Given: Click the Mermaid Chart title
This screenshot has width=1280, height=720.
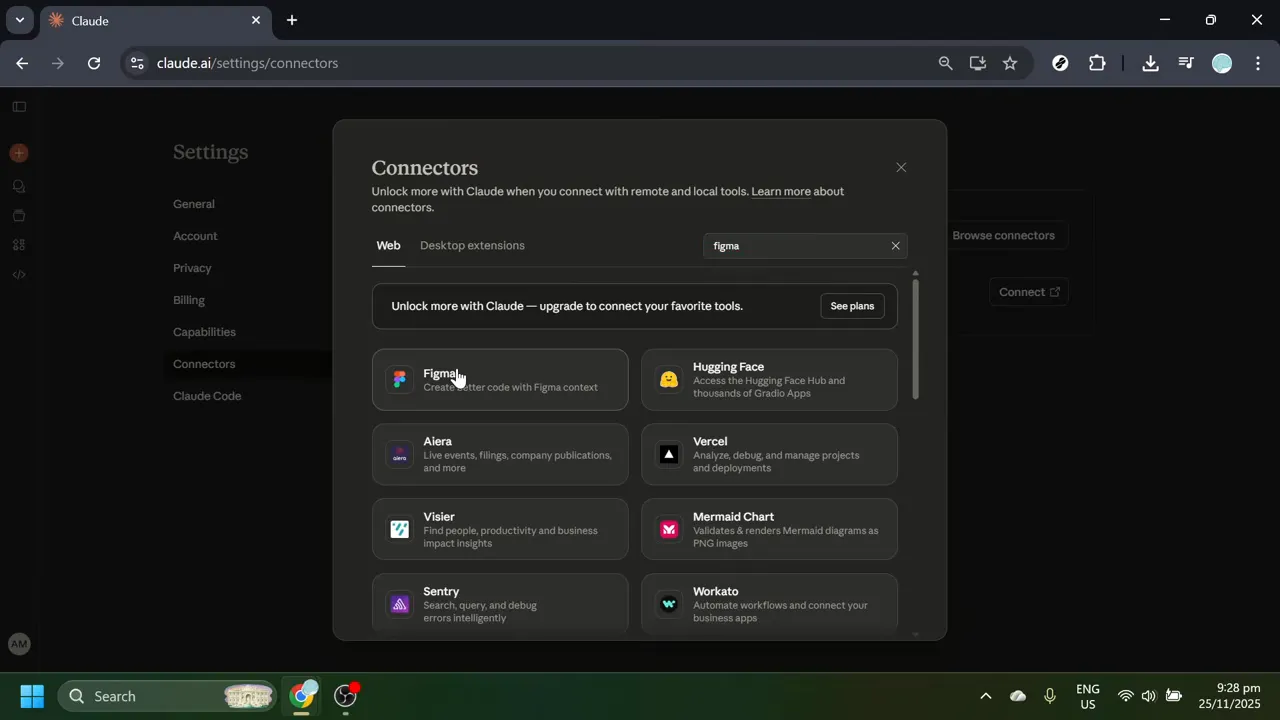Looking at the screenshot, I should (x=733, y=517).
